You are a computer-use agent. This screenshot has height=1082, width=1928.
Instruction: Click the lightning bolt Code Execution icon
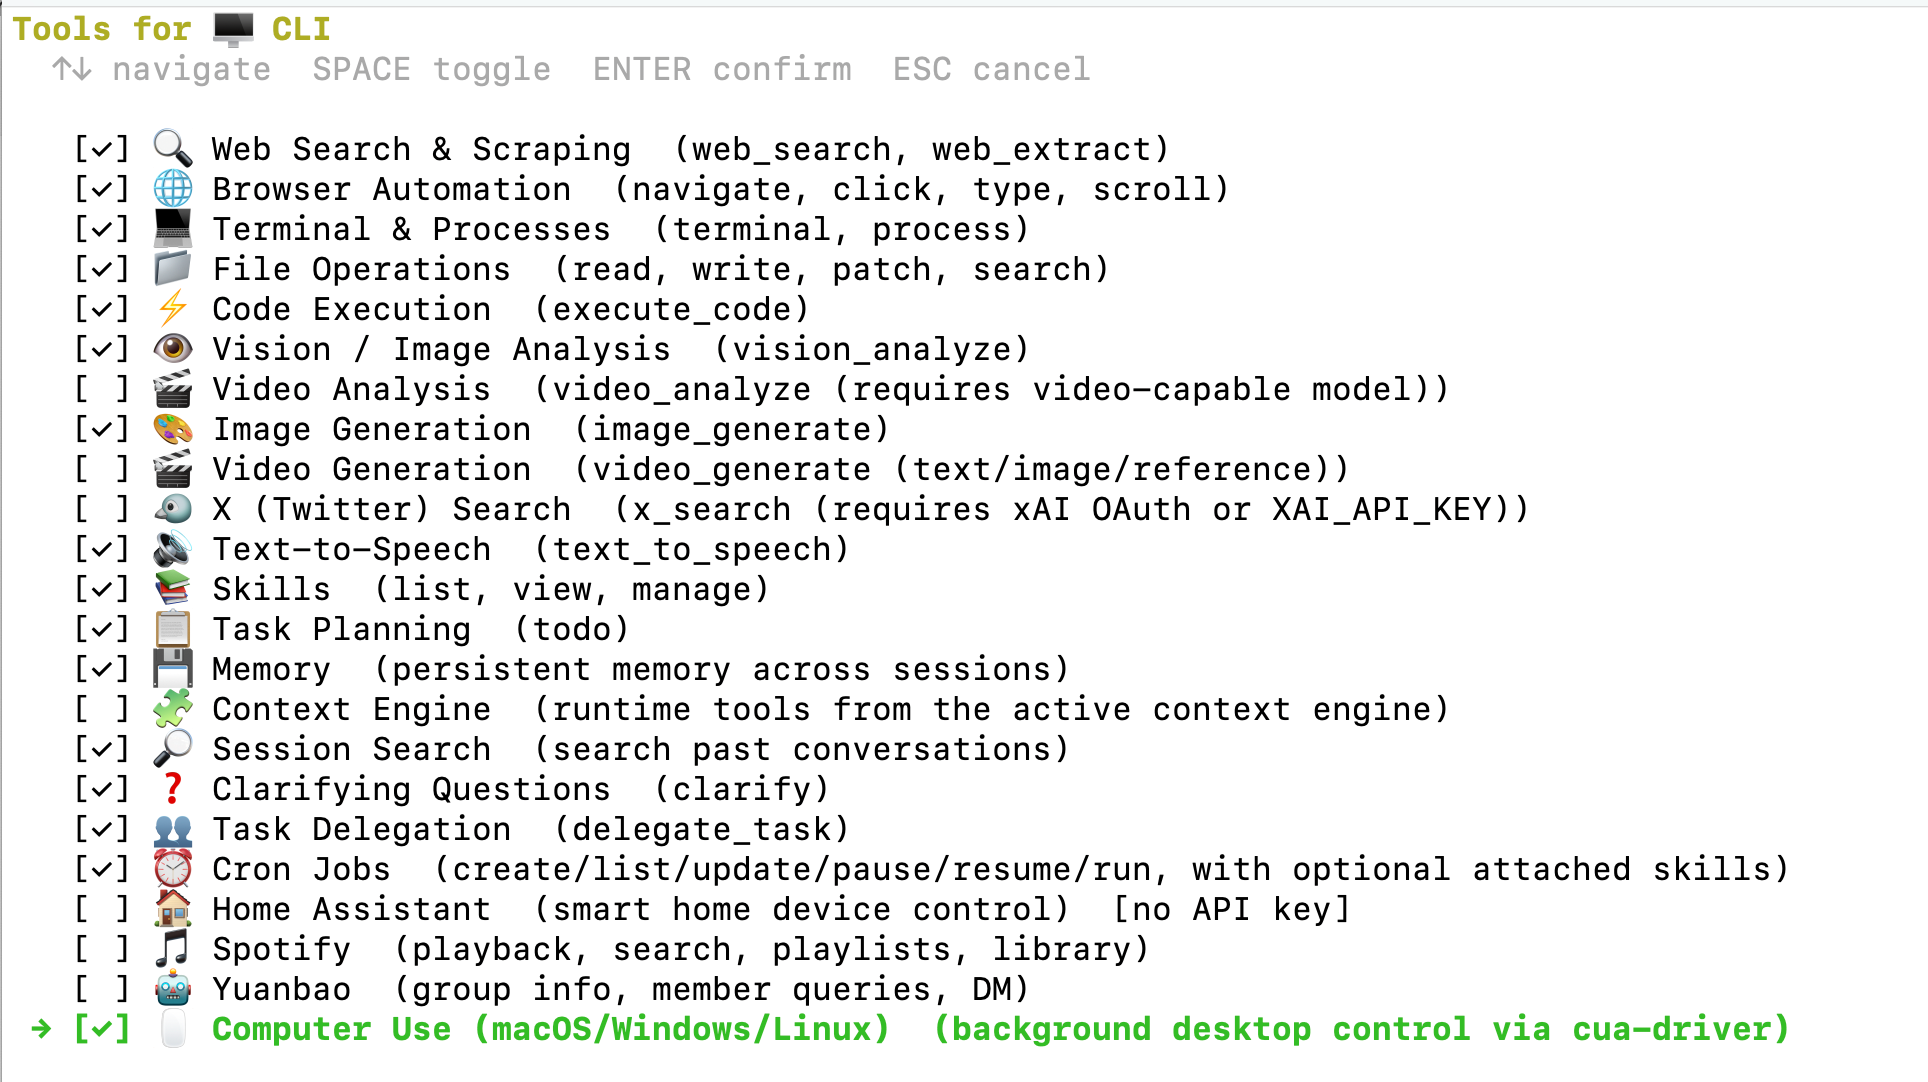173,309
